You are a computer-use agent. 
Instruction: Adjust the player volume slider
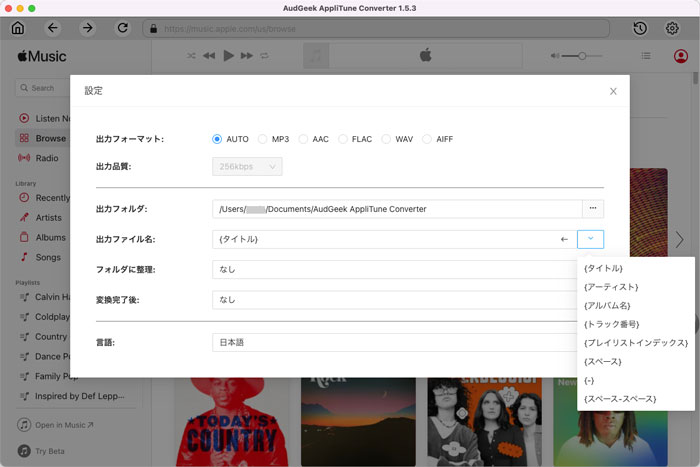tap(582, 56)
